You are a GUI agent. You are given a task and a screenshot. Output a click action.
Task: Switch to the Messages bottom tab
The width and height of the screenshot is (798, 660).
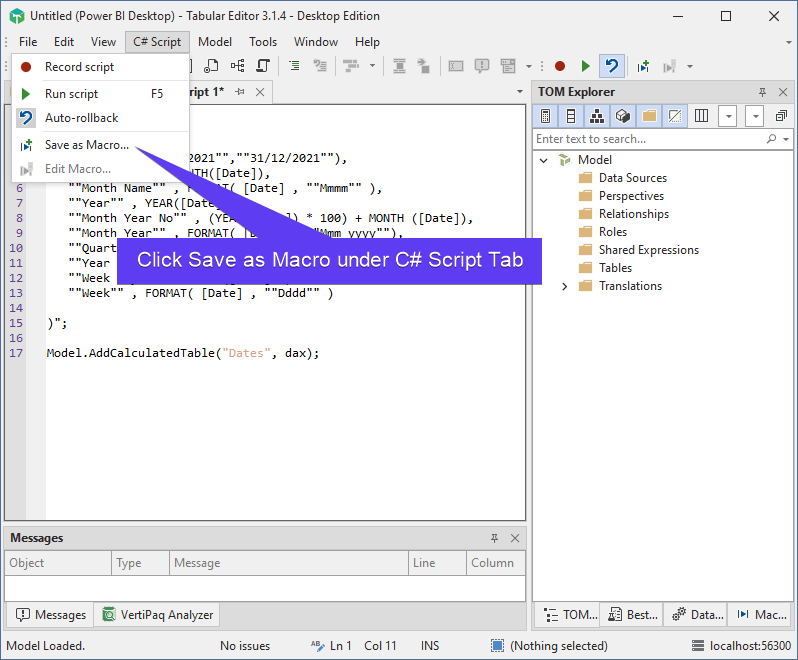click(x=50, y=615)
